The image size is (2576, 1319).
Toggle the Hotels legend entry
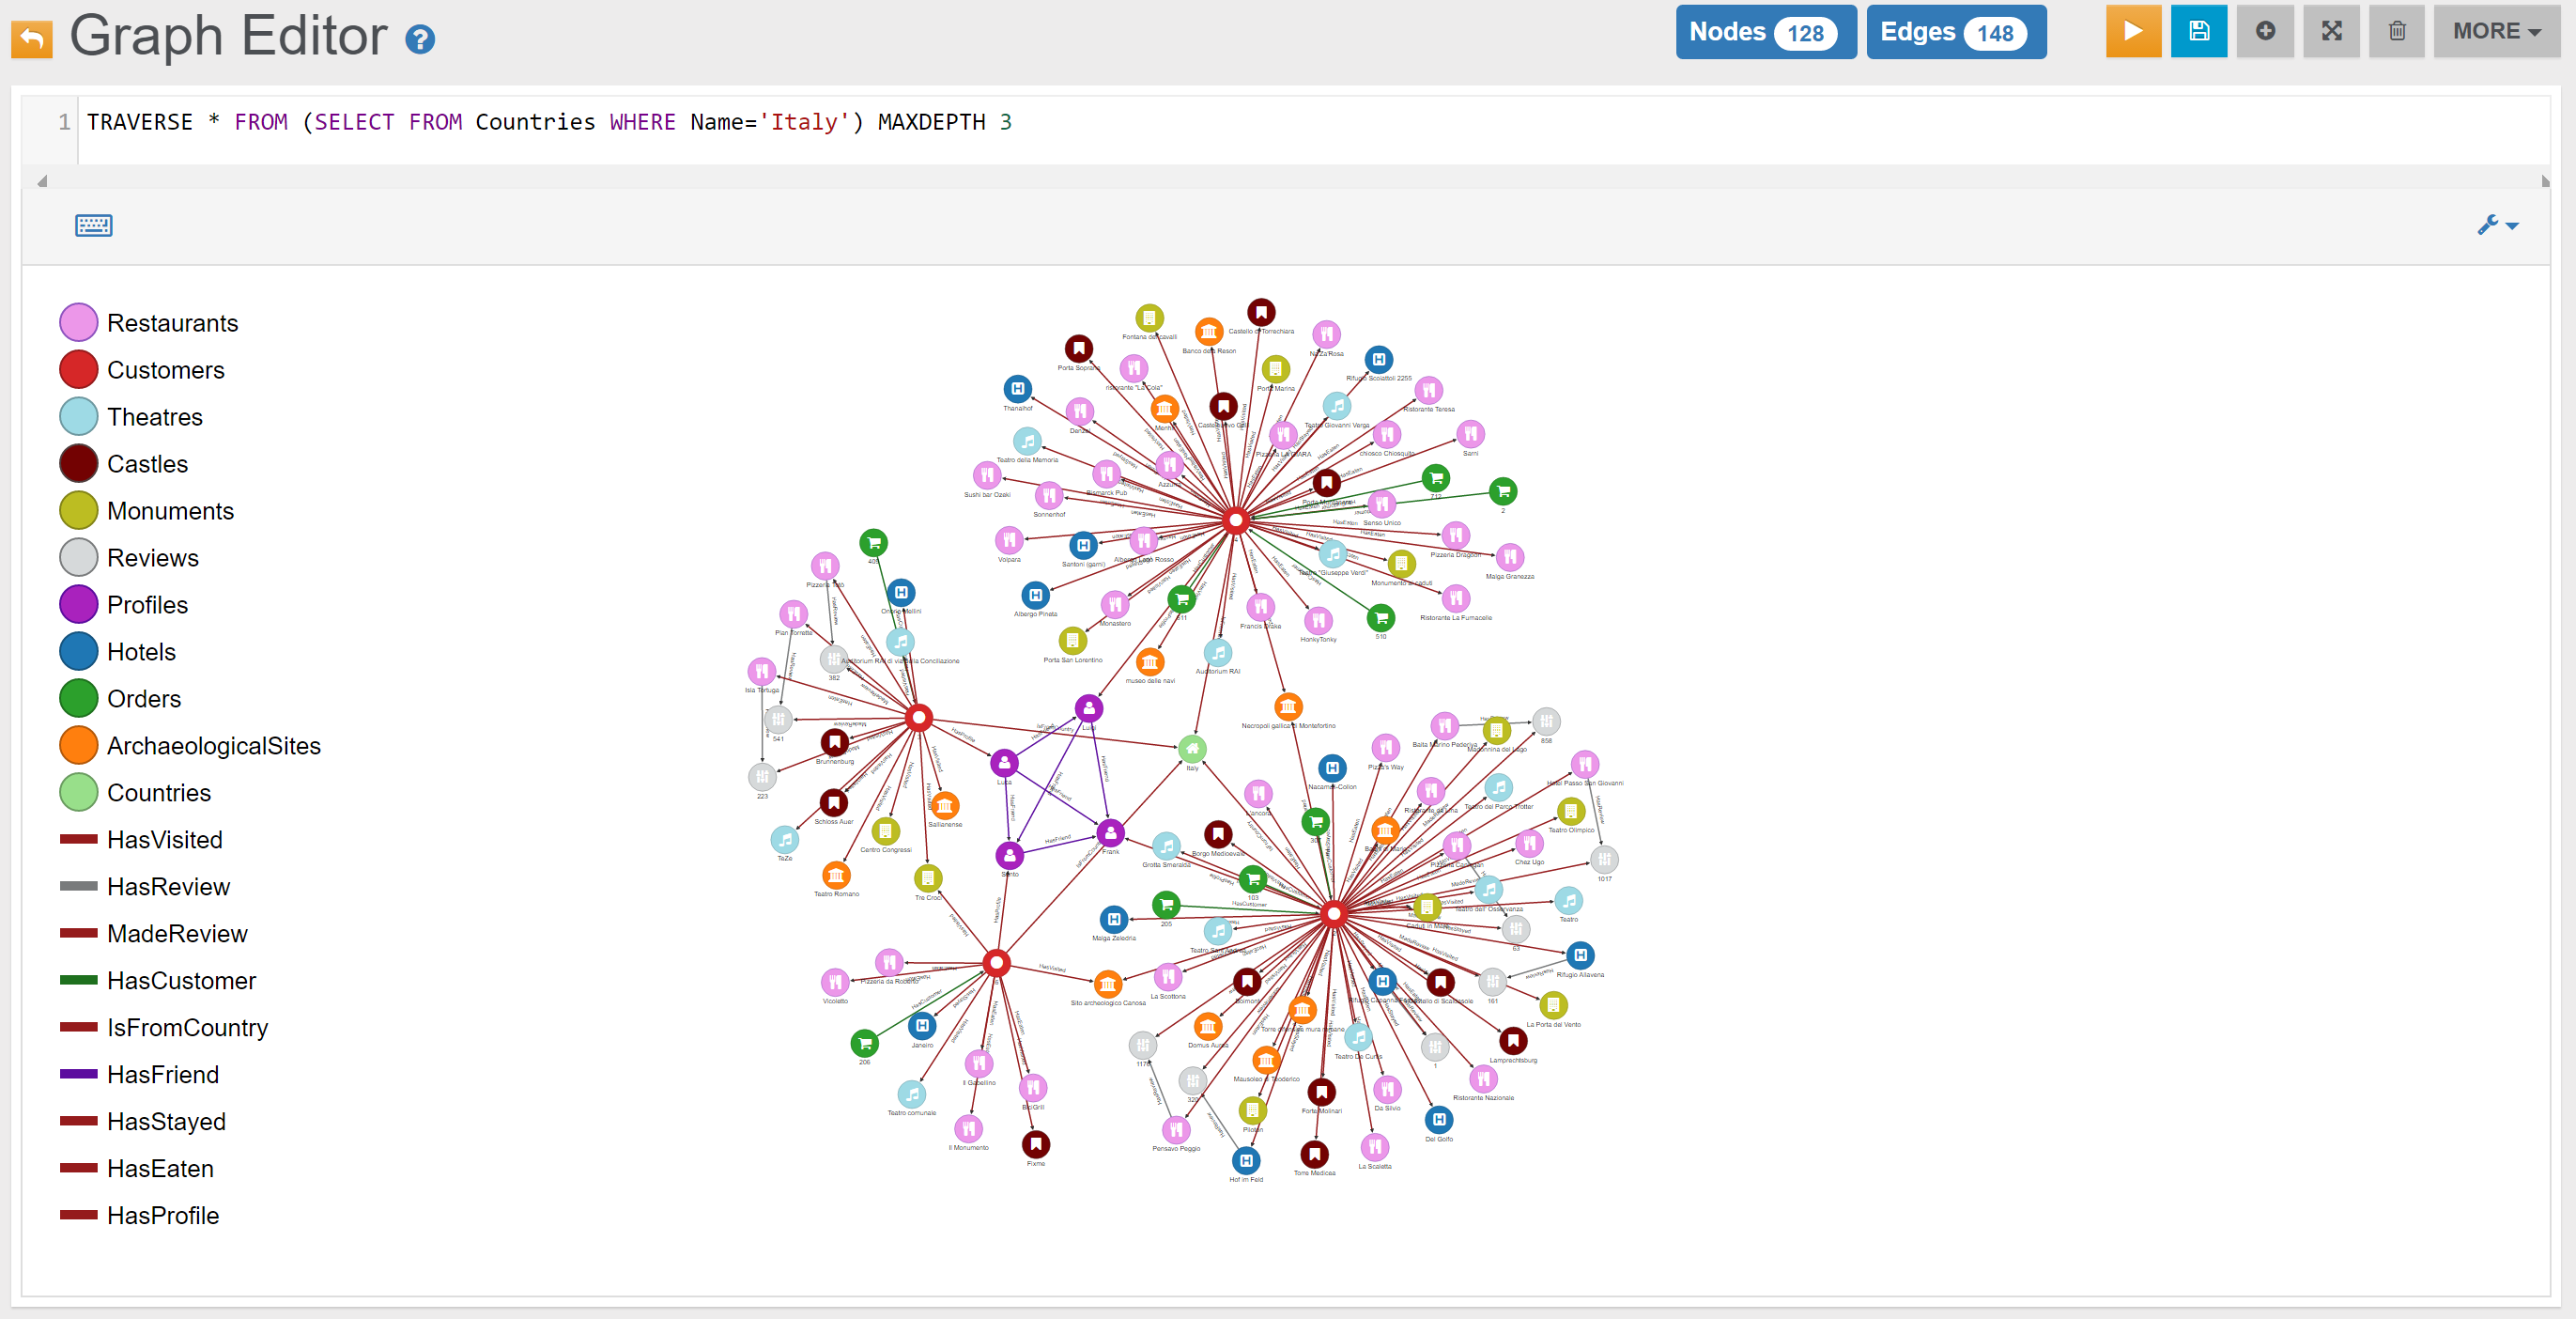(x=141, y=652)
